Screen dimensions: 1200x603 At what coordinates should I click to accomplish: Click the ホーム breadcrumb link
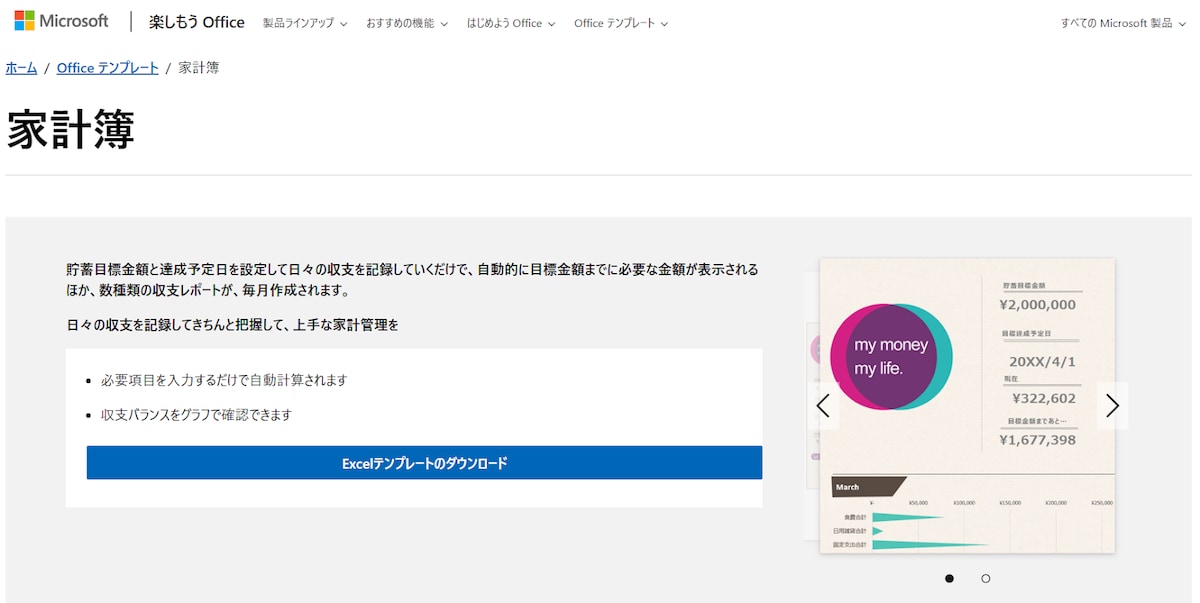pos(21,68)
